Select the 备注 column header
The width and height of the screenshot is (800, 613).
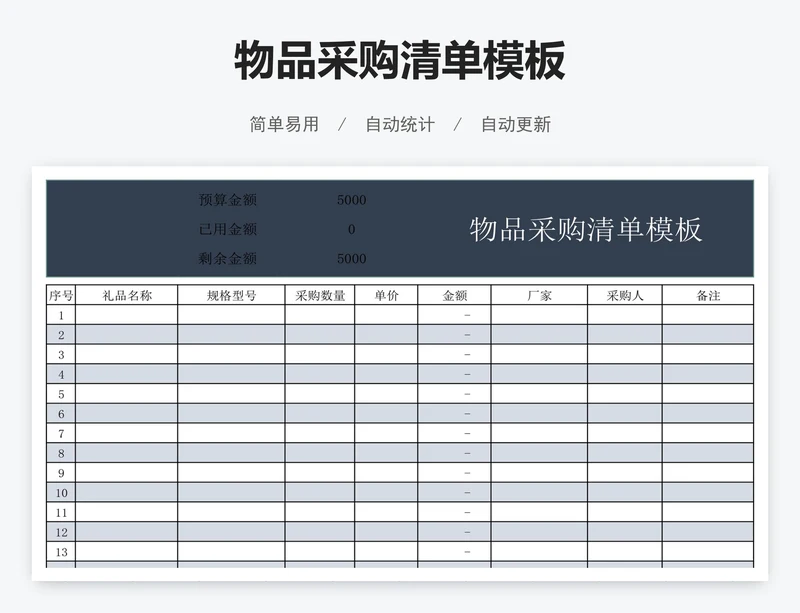pyautogui.click(x=708, y=295)
